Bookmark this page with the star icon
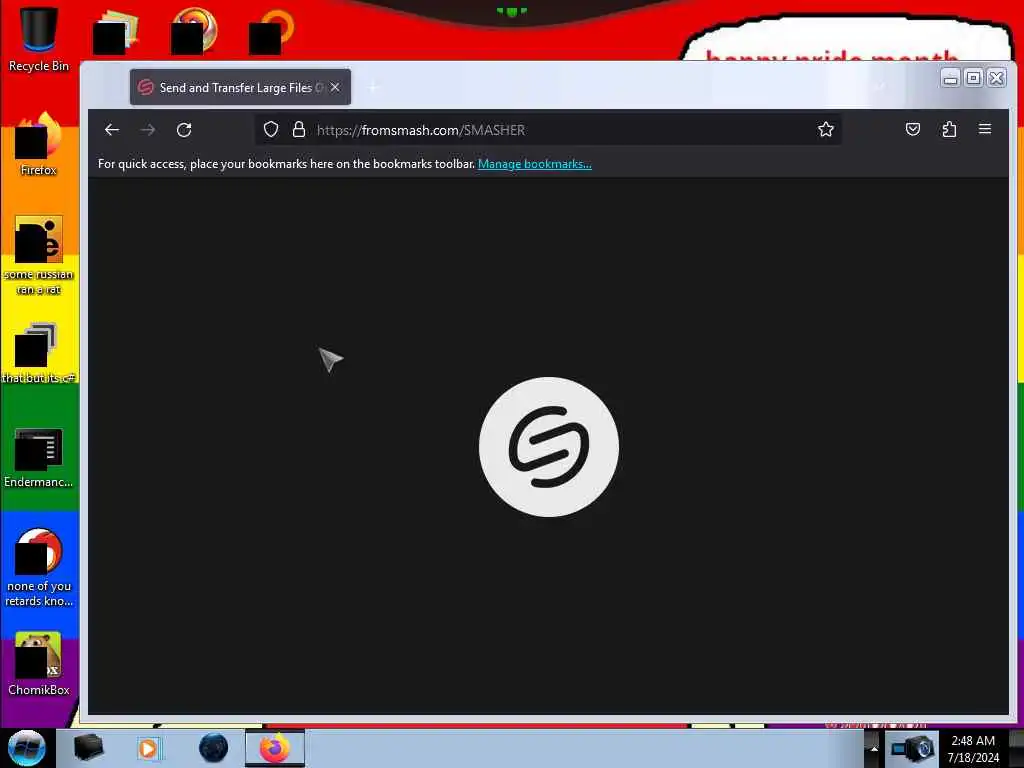 (826, 129)
